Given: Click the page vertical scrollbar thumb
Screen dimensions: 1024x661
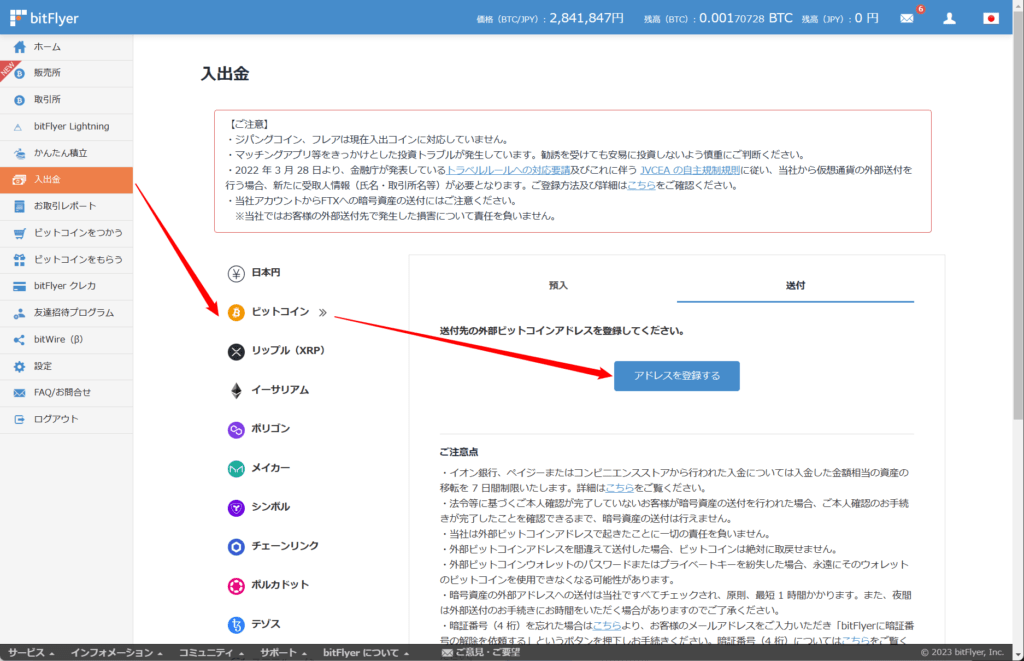Looking at the screenshot, I should point(1018,216).
